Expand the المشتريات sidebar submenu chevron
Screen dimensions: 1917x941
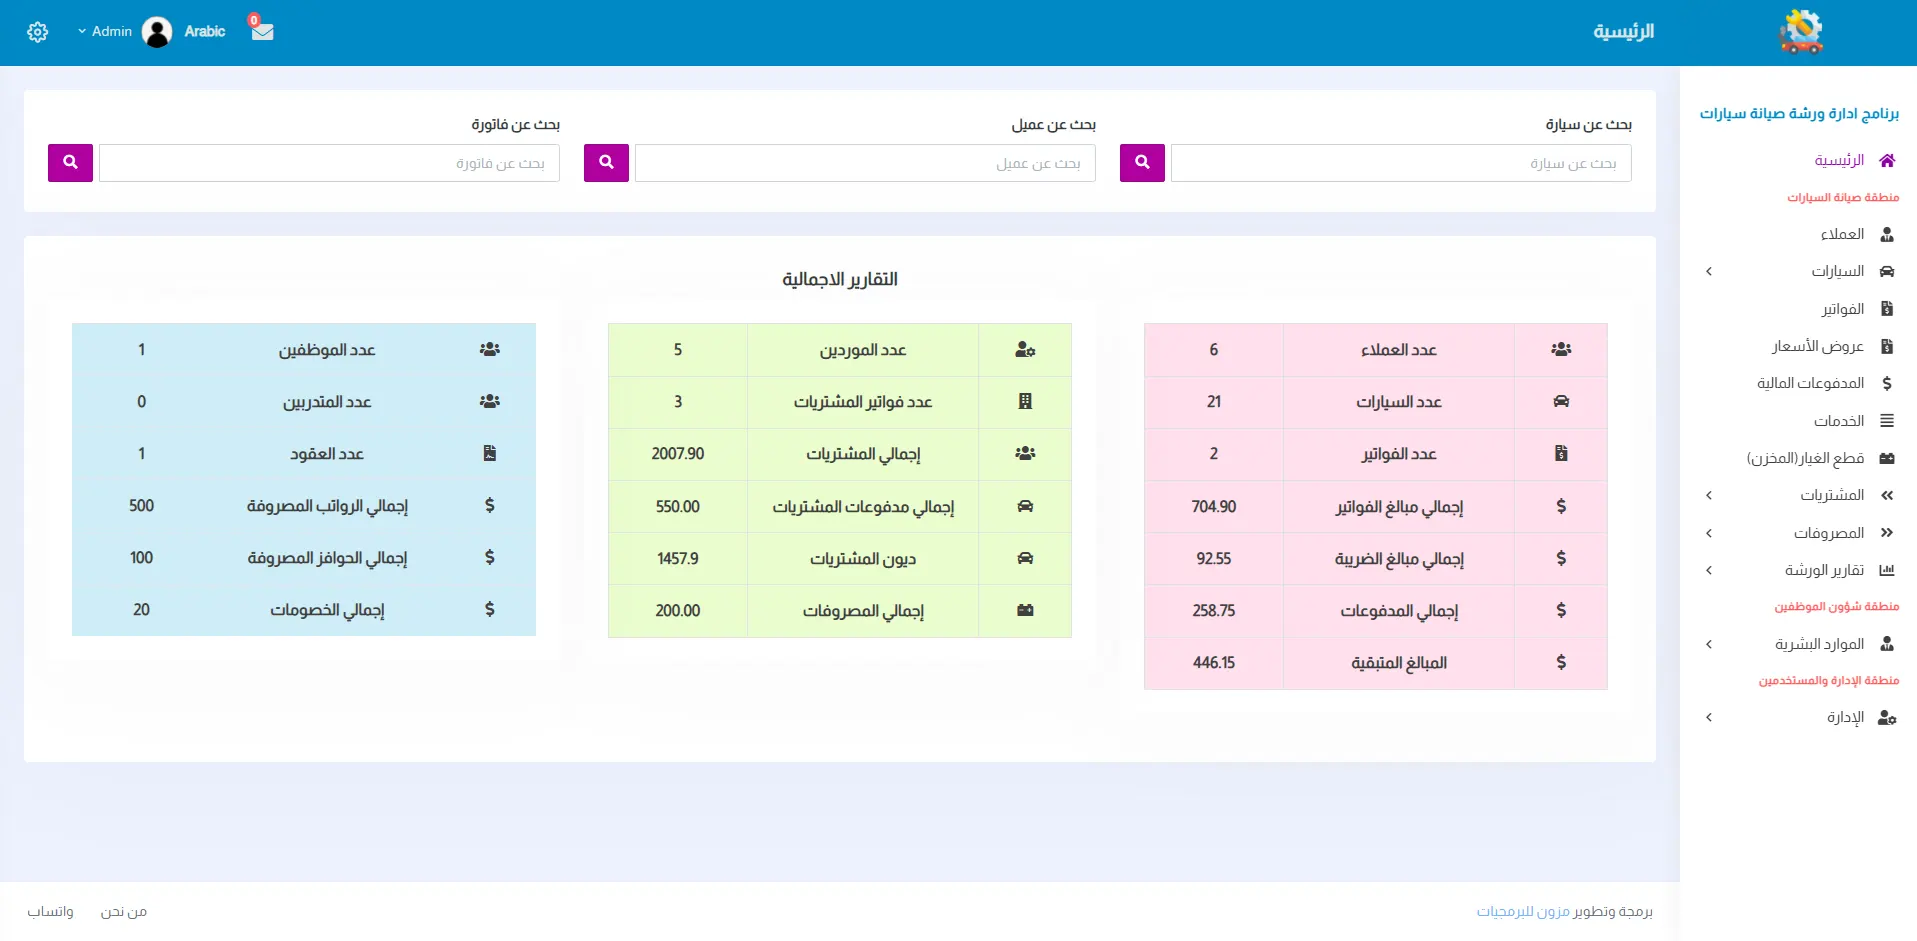1709,495
